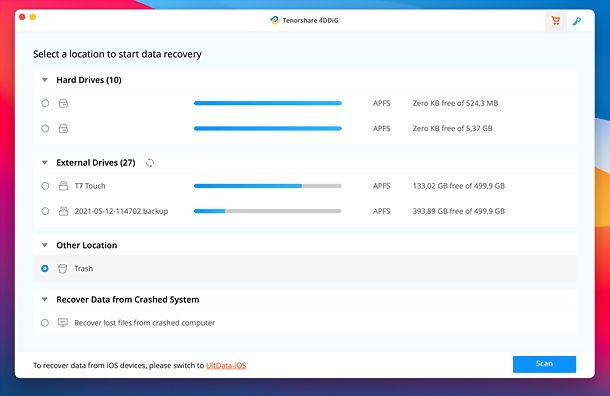The image size is (610, 396).
Task: Click the External Drives (27) heading
Action: coord(96,163)
